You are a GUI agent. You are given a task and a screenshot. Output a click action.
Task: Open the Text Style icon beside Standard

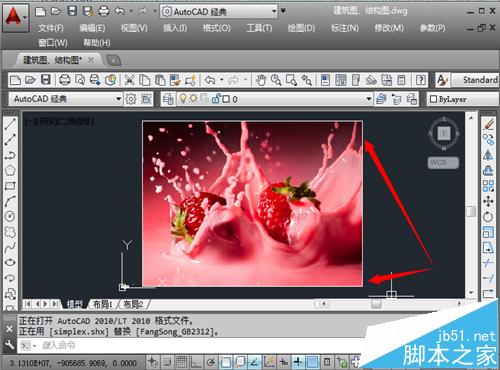coord(442,80)
